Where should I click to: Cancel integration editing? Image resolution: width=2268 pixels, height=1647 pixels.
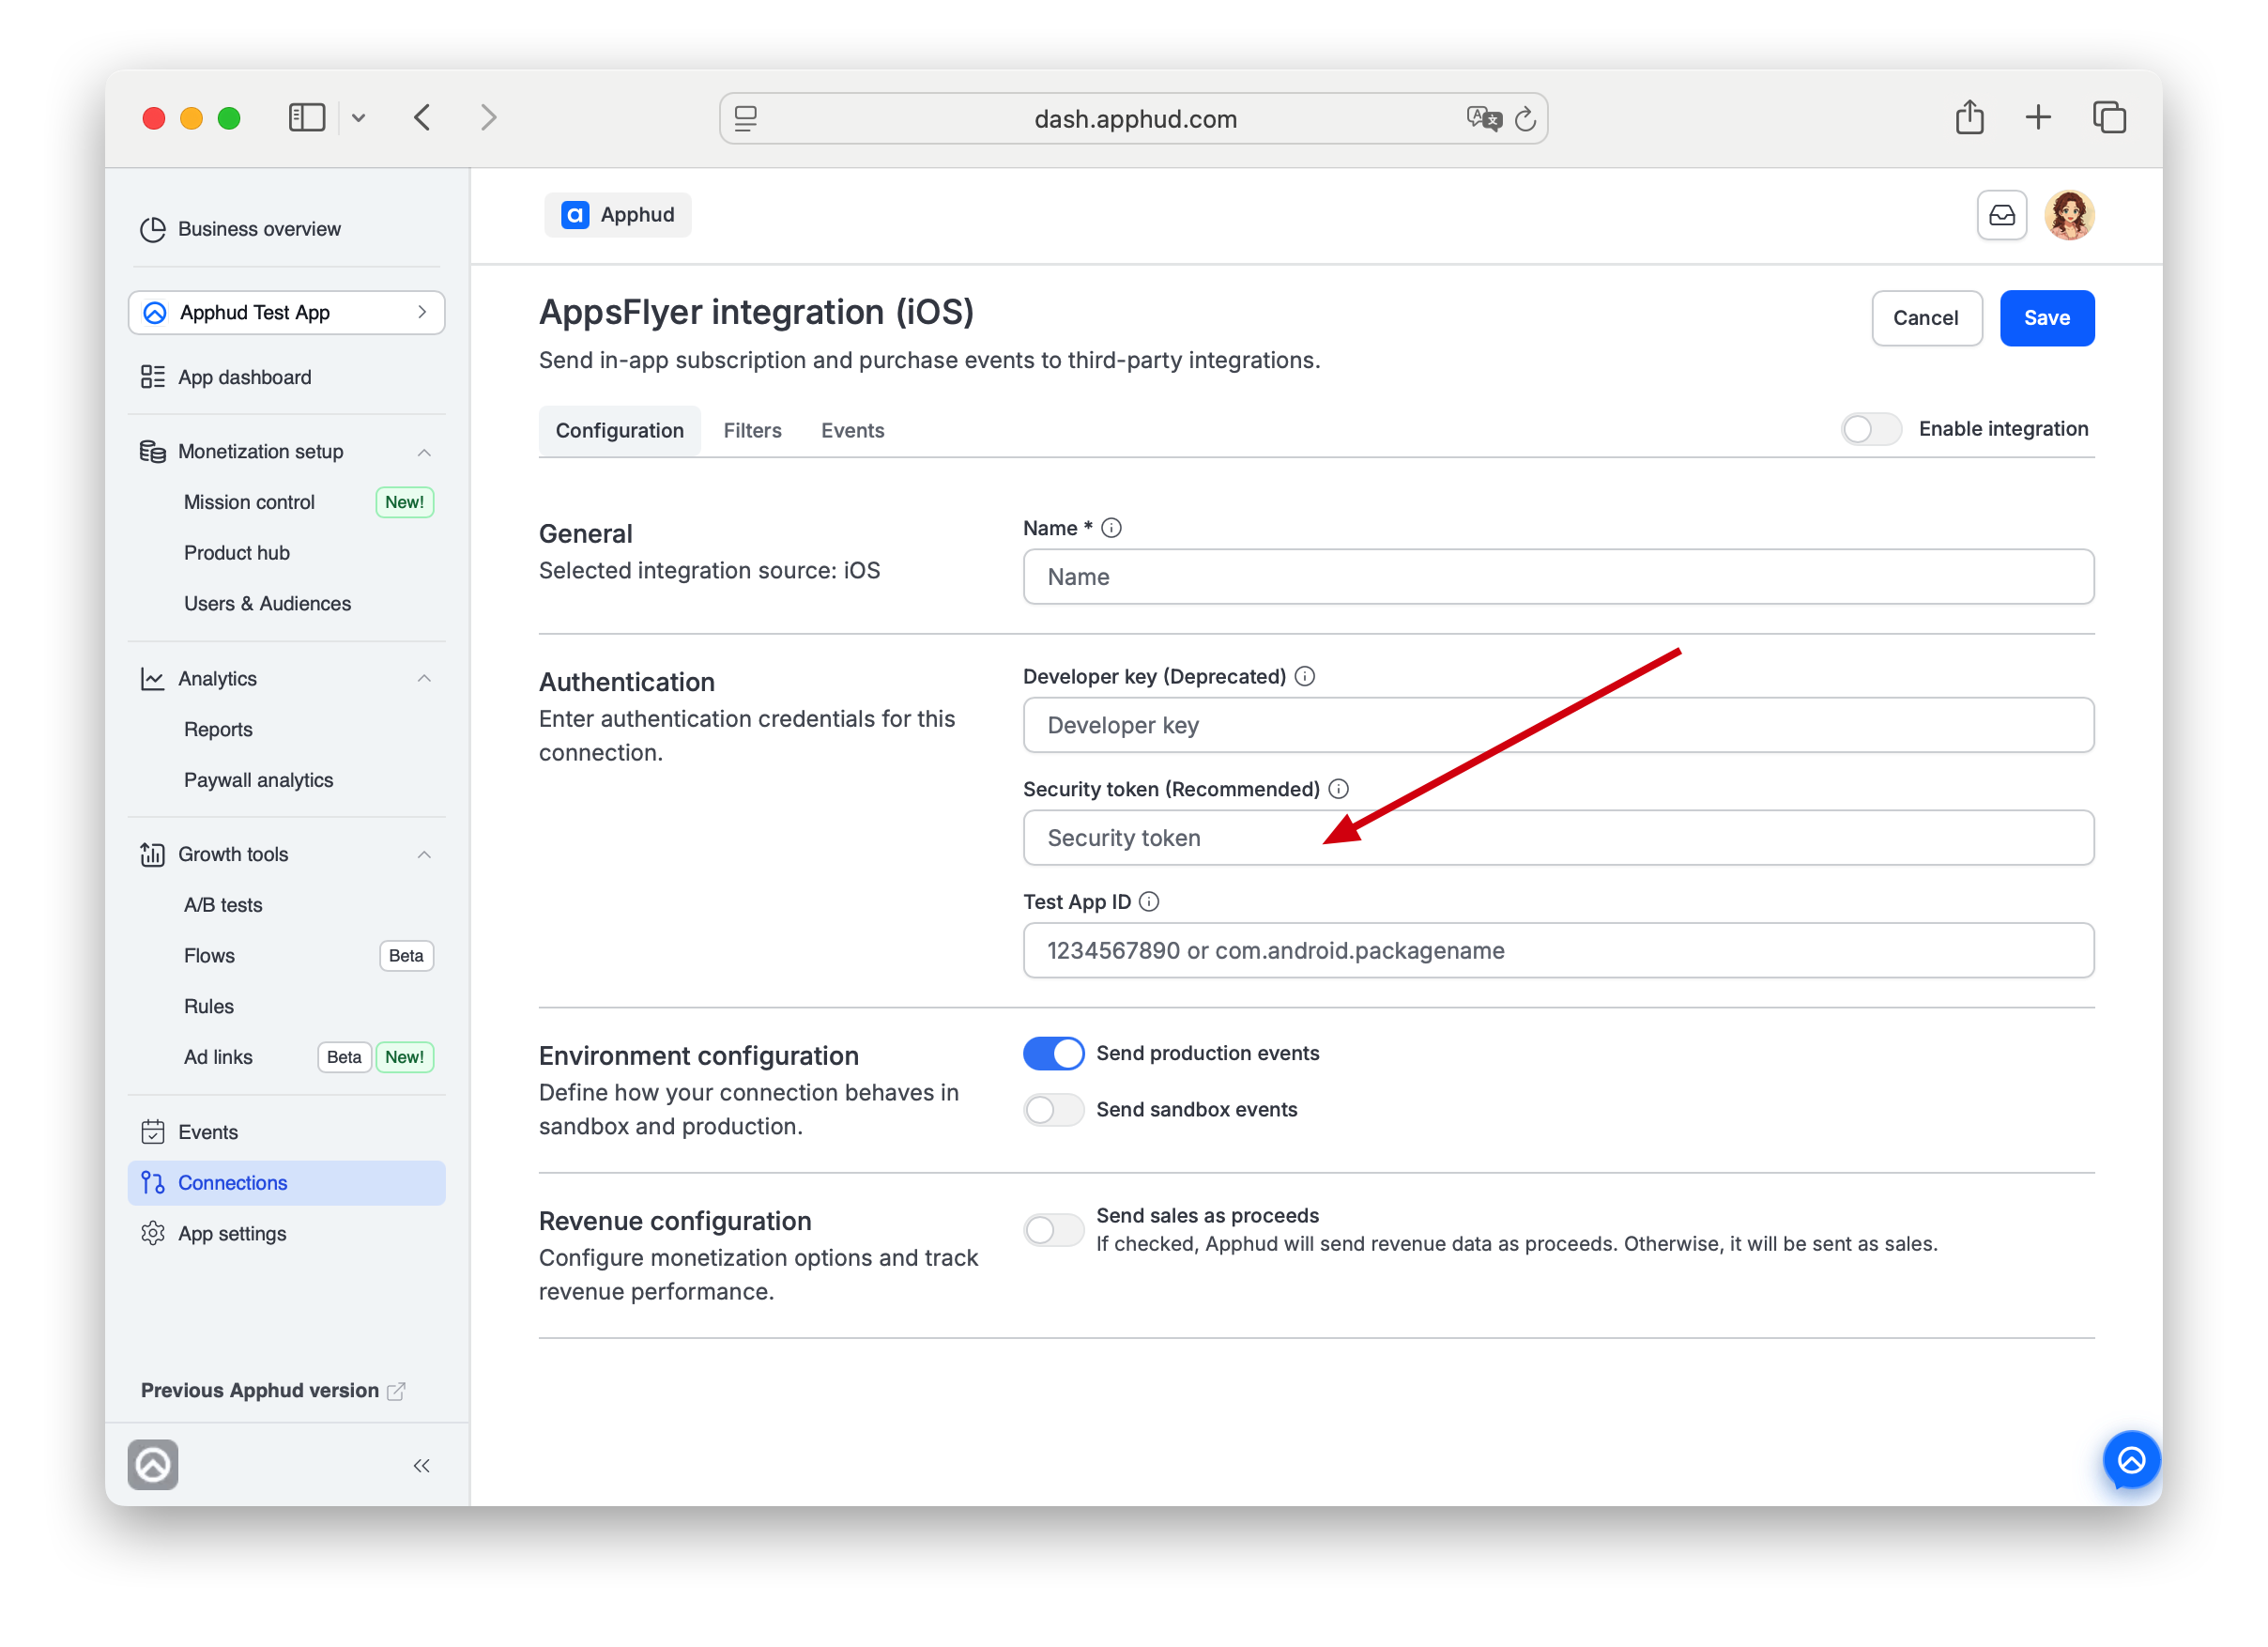[x=1926, y=318]
